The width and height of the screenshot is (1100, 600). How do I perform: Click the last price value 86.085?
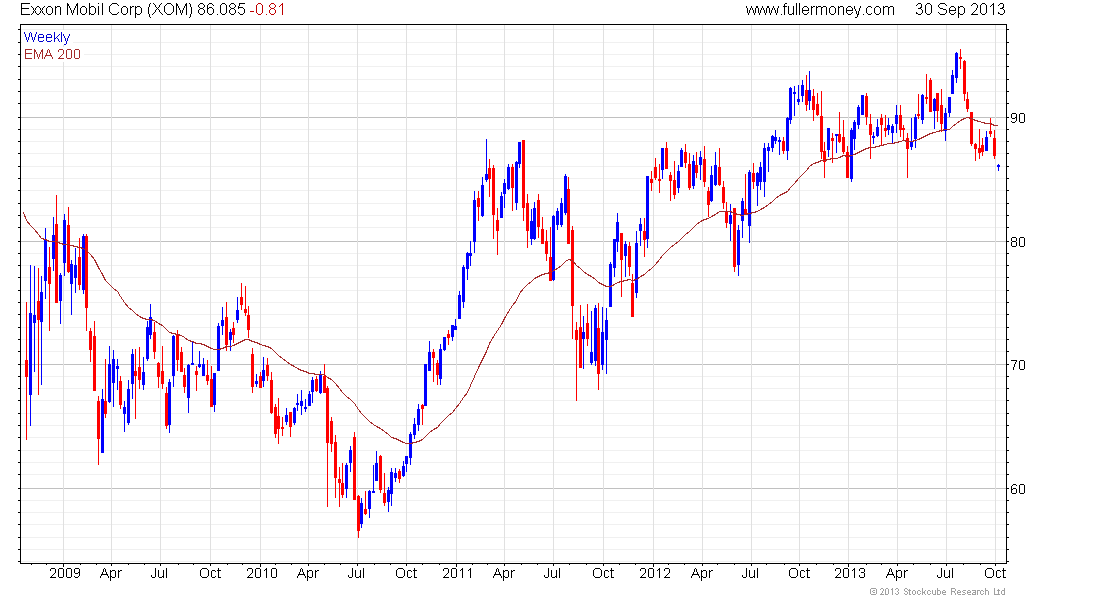point(221,10)
